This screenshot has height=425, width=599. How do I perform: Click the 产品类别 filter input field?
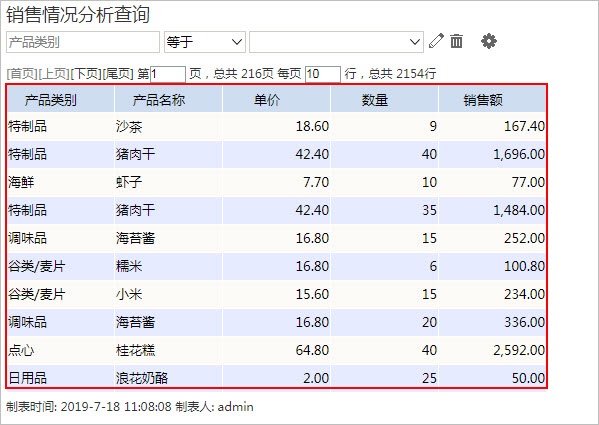(83, 42)
